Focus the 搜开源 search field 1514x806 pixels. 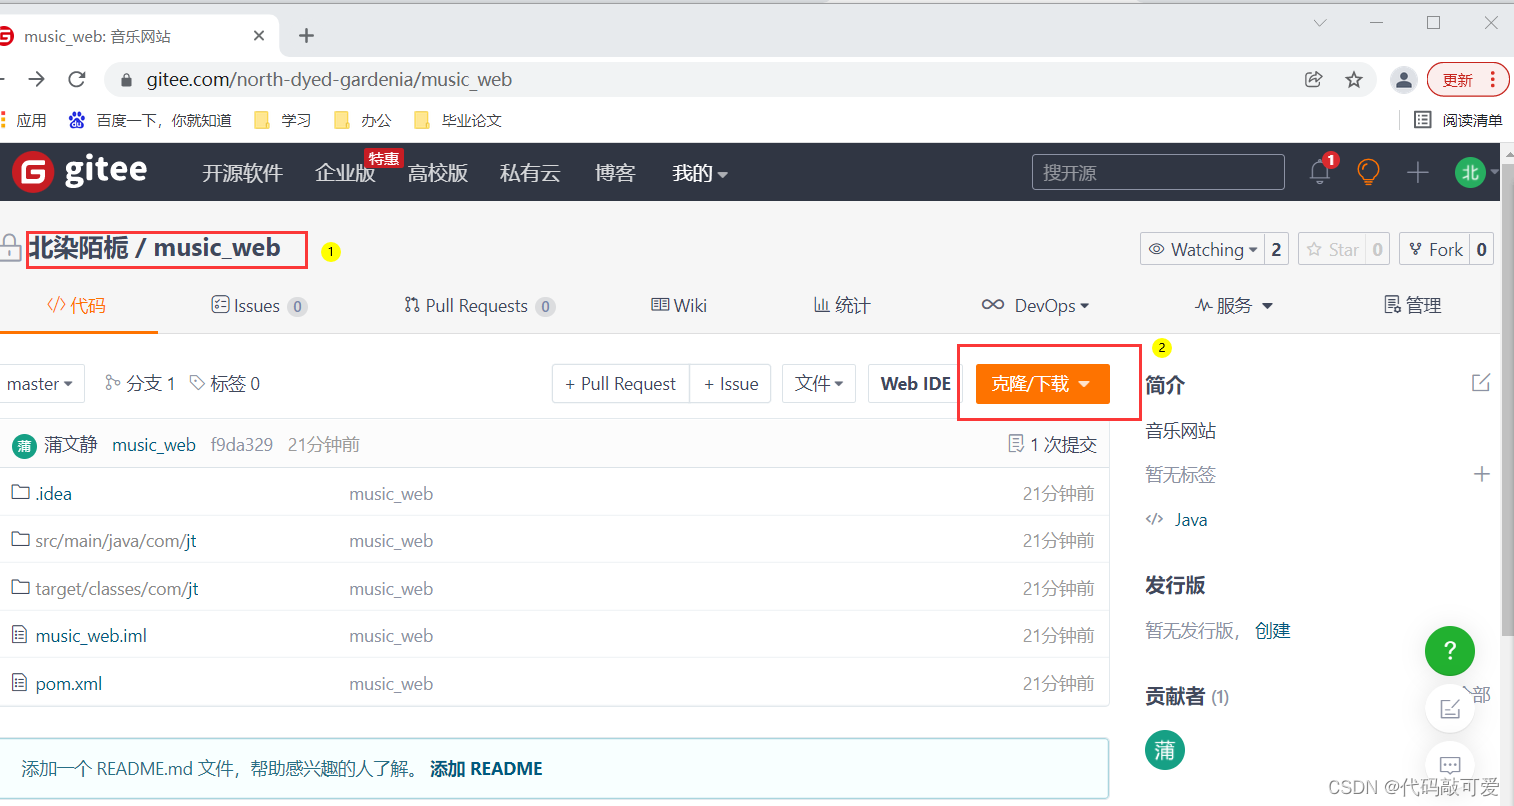pyautogui.click(x=1158, y=172)
